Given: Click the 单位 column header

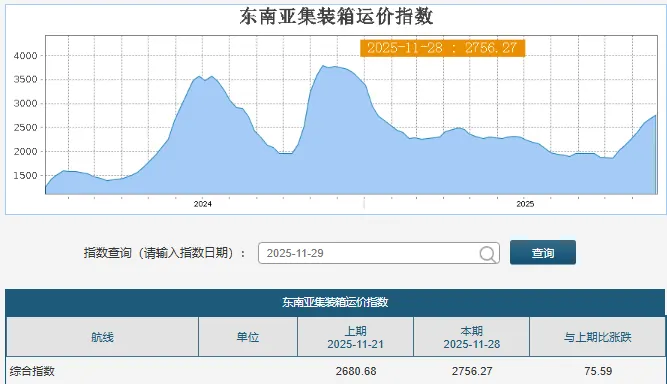Looking at the screenshot, I should (248, 337).
